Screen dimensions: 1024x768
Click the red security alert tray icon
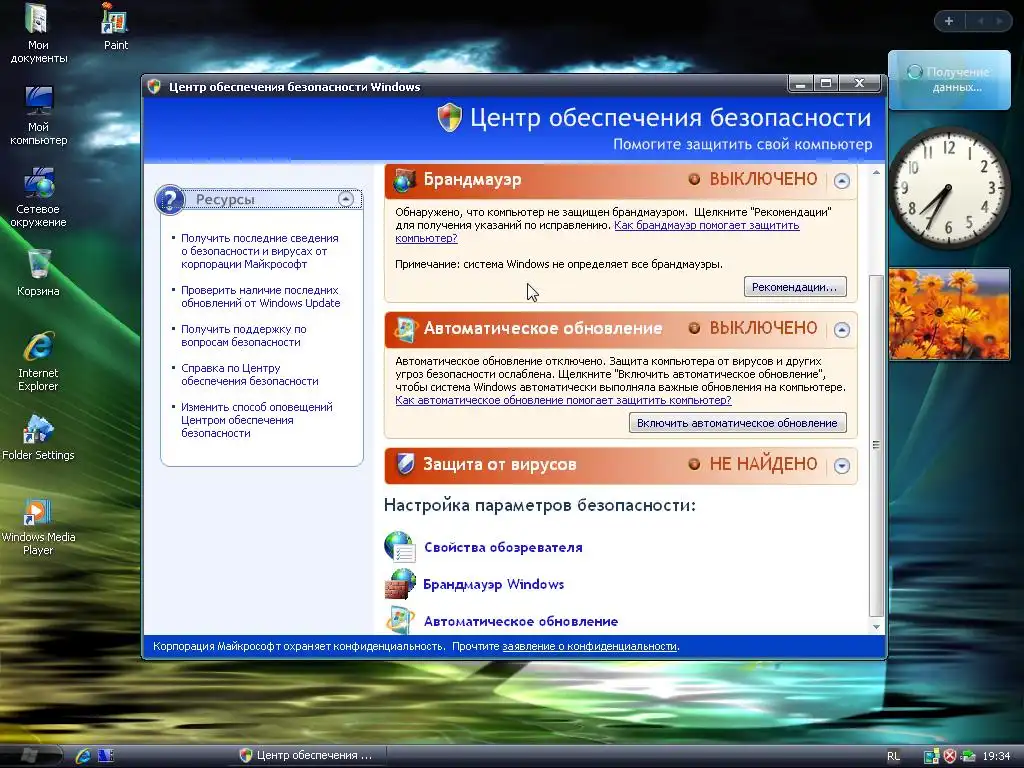(950, 756)
